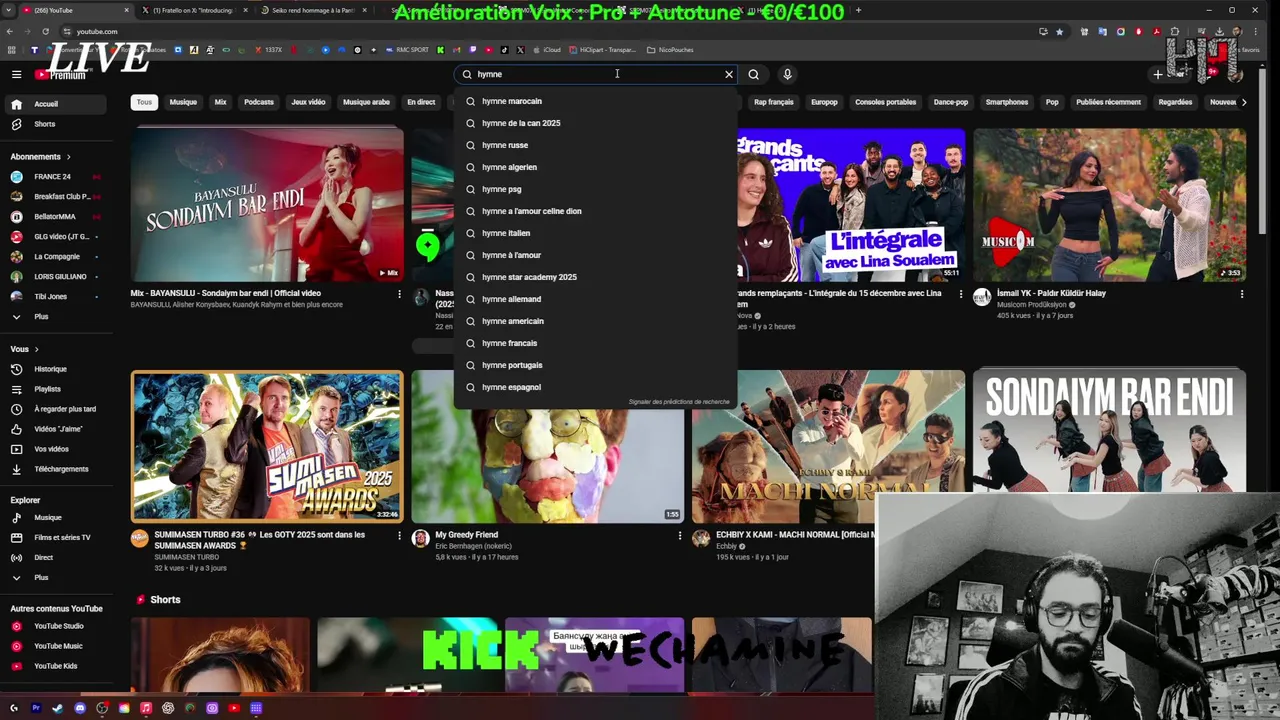Open Téléchargements in the sidebar

(57, 469)
